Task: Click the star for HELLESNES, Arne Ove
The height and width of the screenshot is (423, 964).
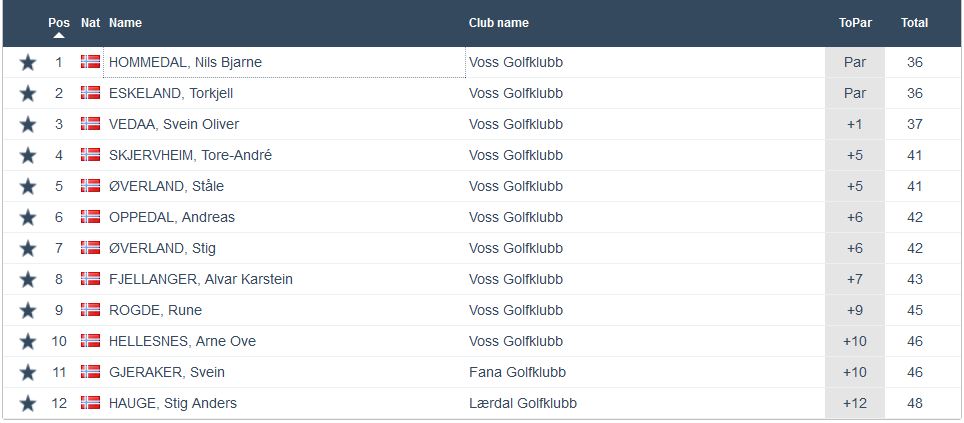Action: pos(28,342)
